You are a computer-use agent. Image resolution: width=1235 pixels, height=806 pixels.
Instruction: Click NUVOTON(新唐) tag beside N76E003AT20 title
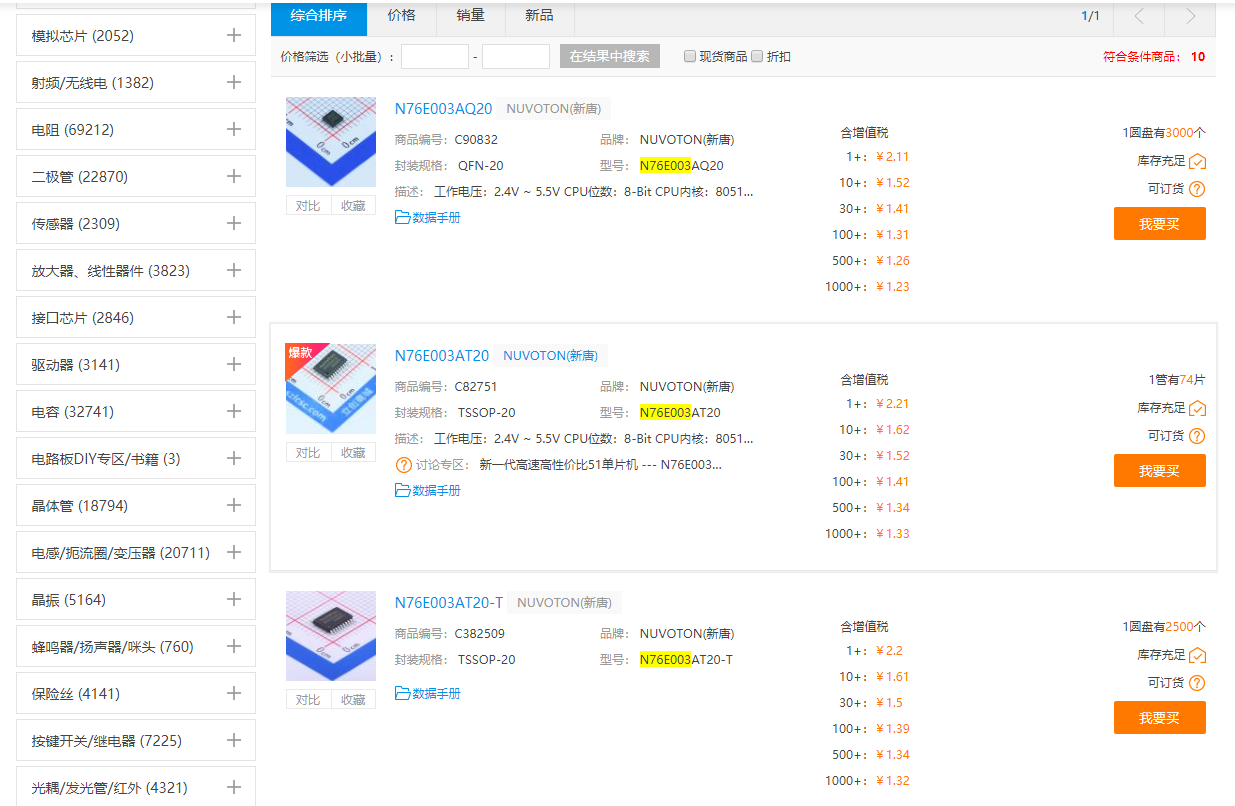click(550, 356)
